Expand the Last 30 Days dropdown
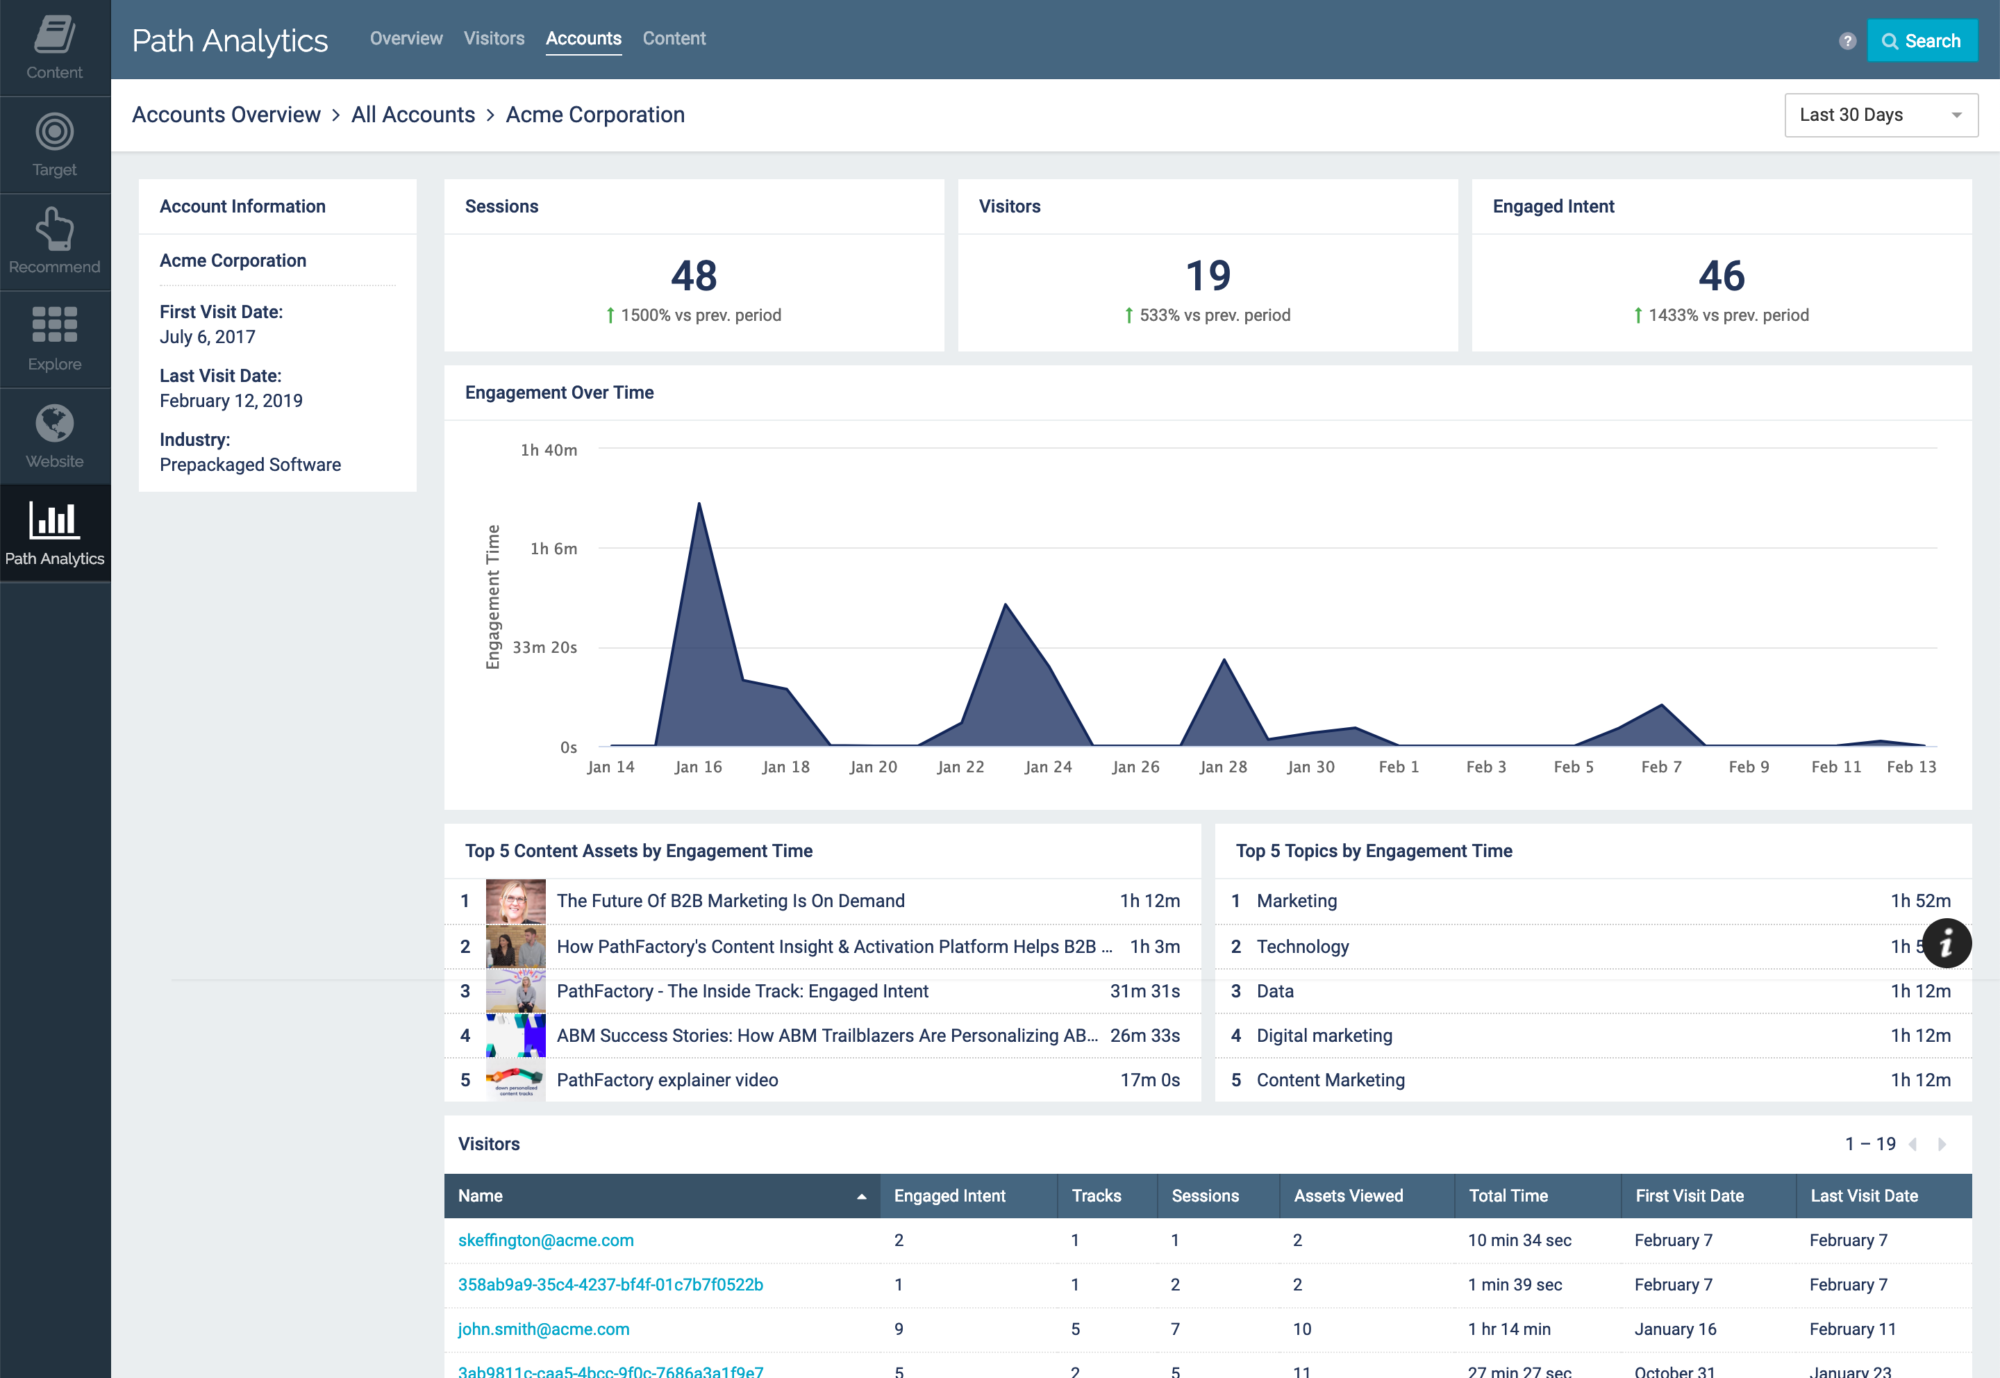 pos(1880,115)
